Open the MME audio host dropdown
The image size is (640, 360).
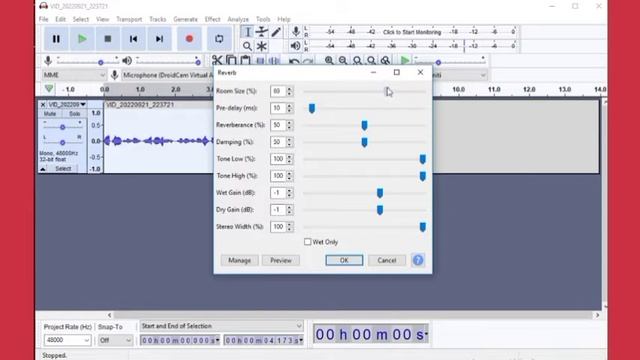pyautogui.click(x=74, y=75)
